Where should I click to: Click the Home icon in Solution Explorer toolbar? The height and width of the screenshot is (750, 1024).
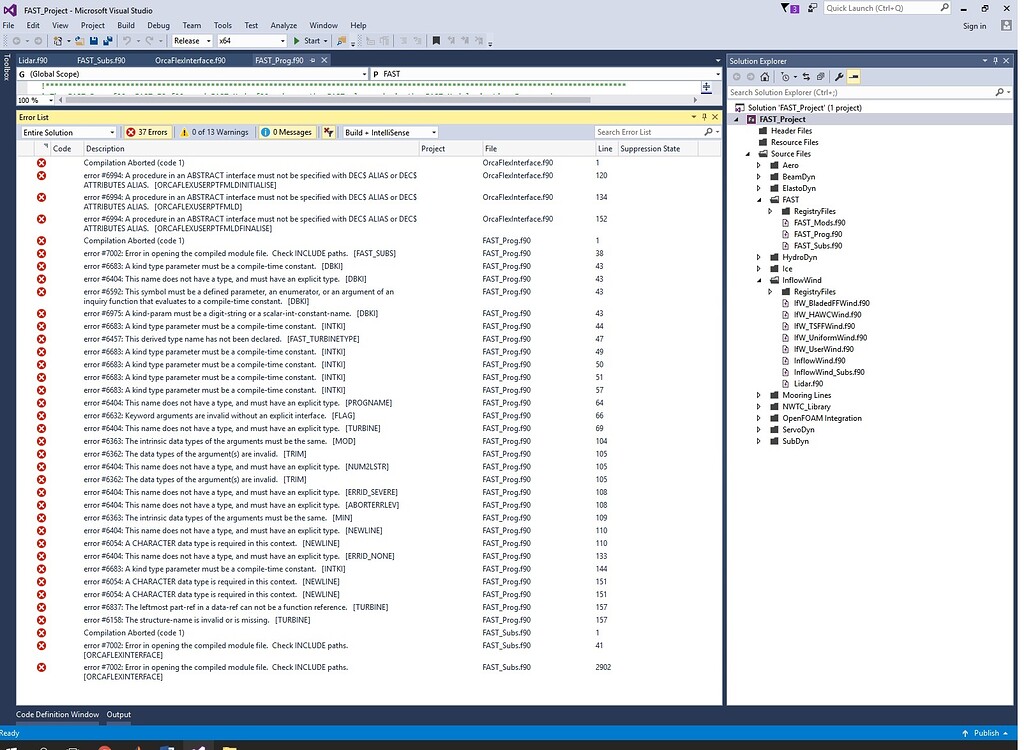pyautogui.click(x=764, y=77)
